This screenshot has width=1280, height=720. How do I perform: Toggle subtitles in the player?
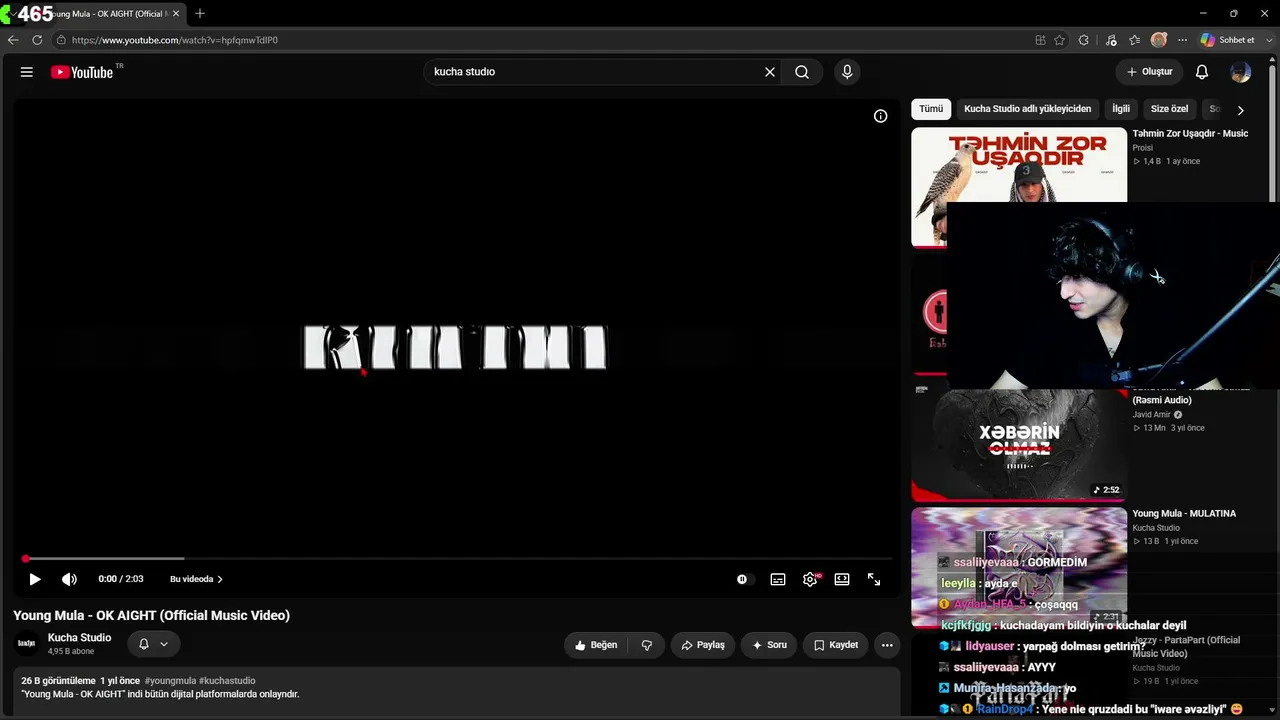[778, 579]
